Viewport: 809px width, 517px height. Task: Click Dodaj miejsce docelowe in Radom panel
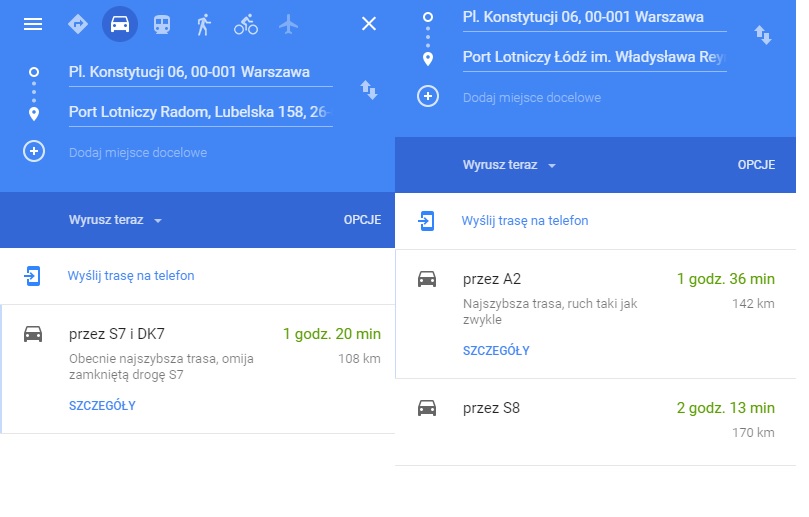pos(138,153)
